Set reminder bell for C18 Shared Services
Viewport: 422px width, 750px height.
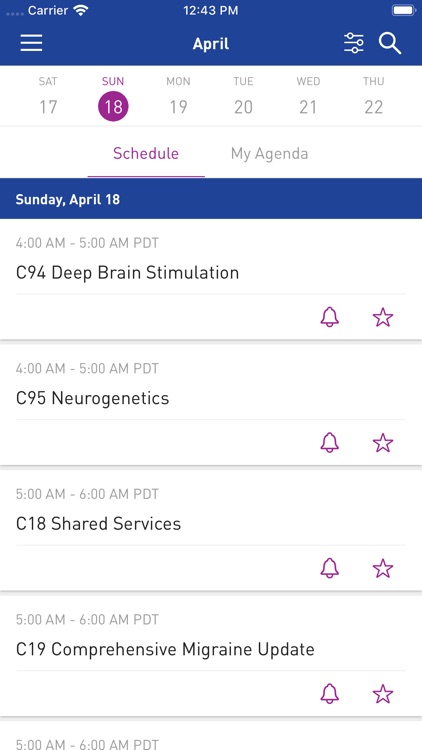coord(330,568)
